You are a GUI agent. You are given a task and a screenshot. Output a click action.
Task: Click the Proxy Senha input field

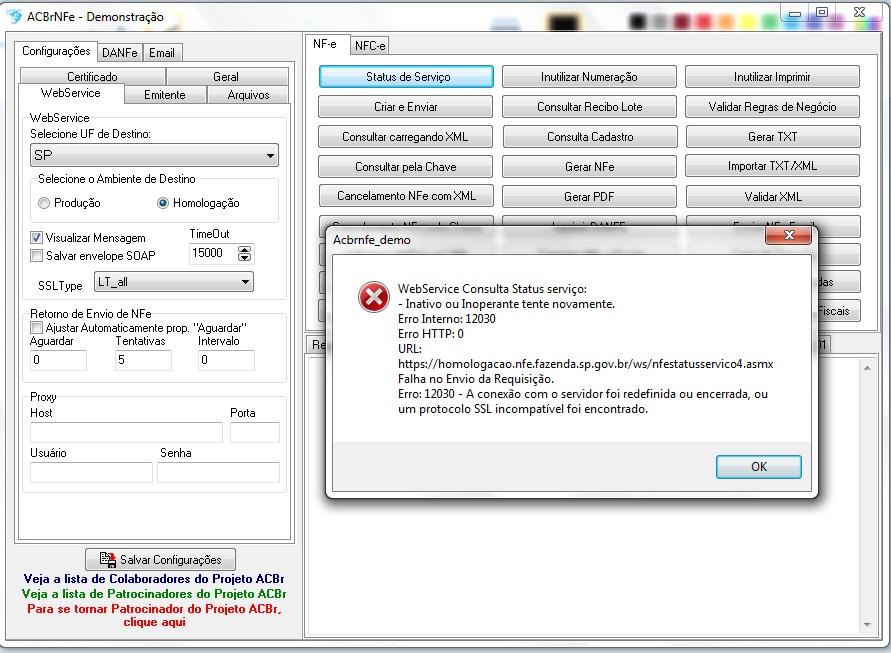coord(219,472)
